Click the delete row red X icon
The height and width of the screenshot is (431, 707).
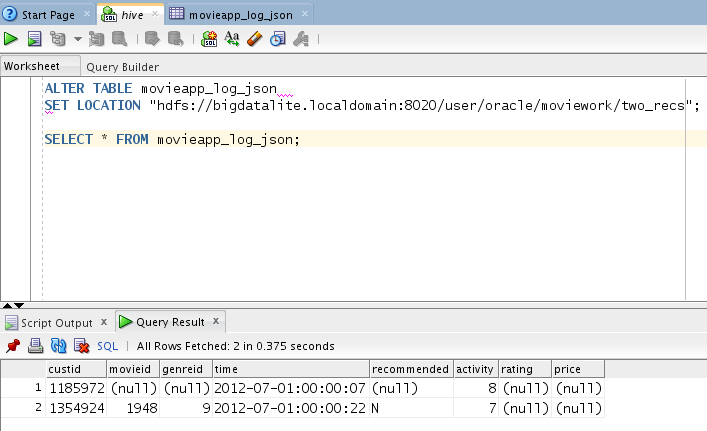coord(82,346)
